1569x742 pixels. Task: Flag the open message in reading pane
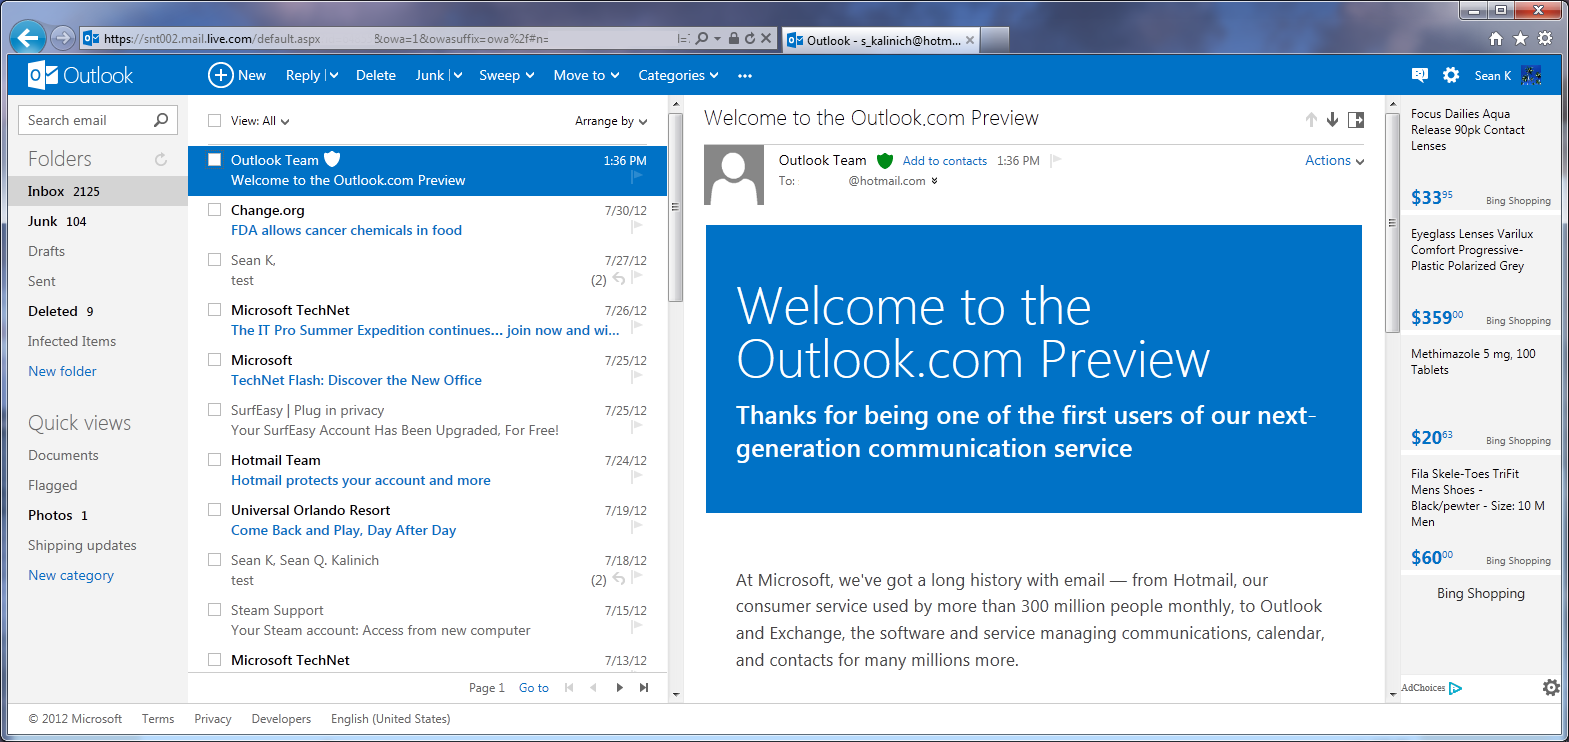pyautogui.click(x=1055, y=160)
